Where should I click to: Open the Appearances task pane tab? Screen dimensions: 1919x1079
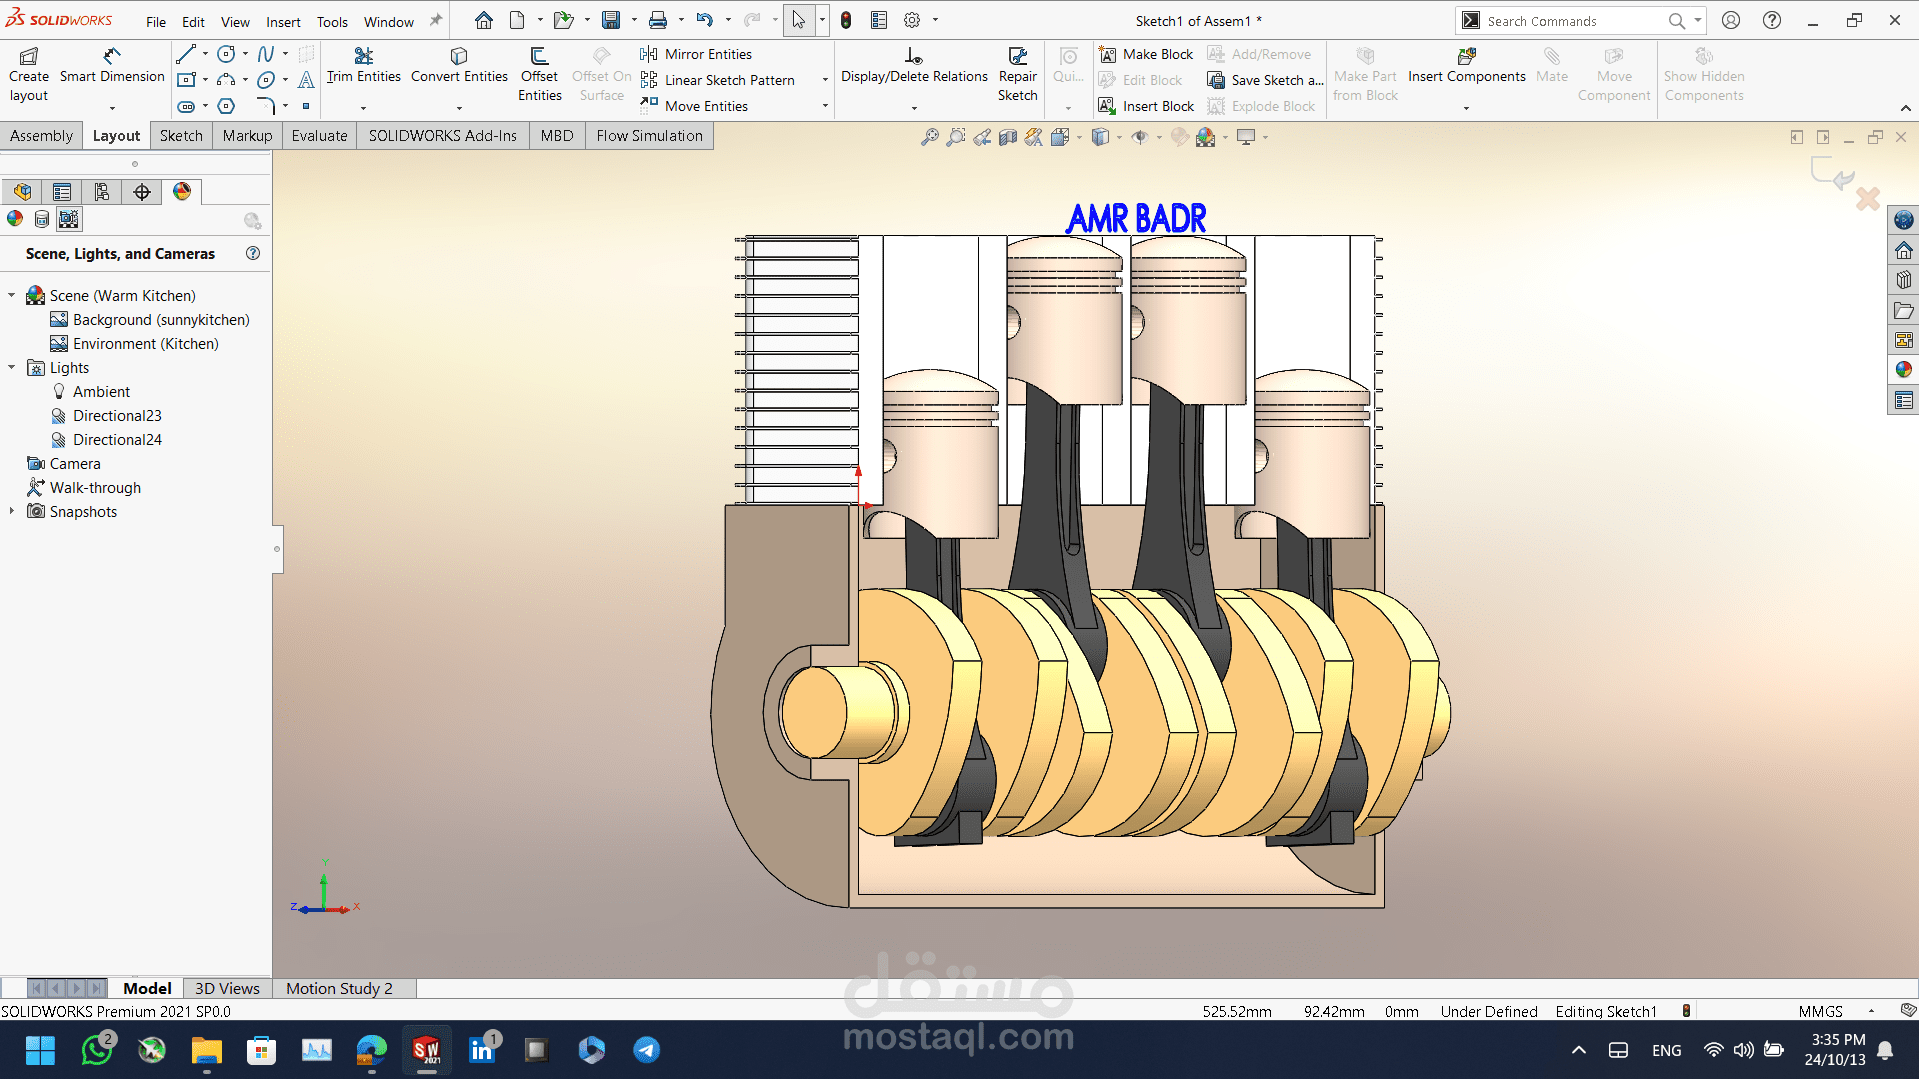click(1904, 370)
